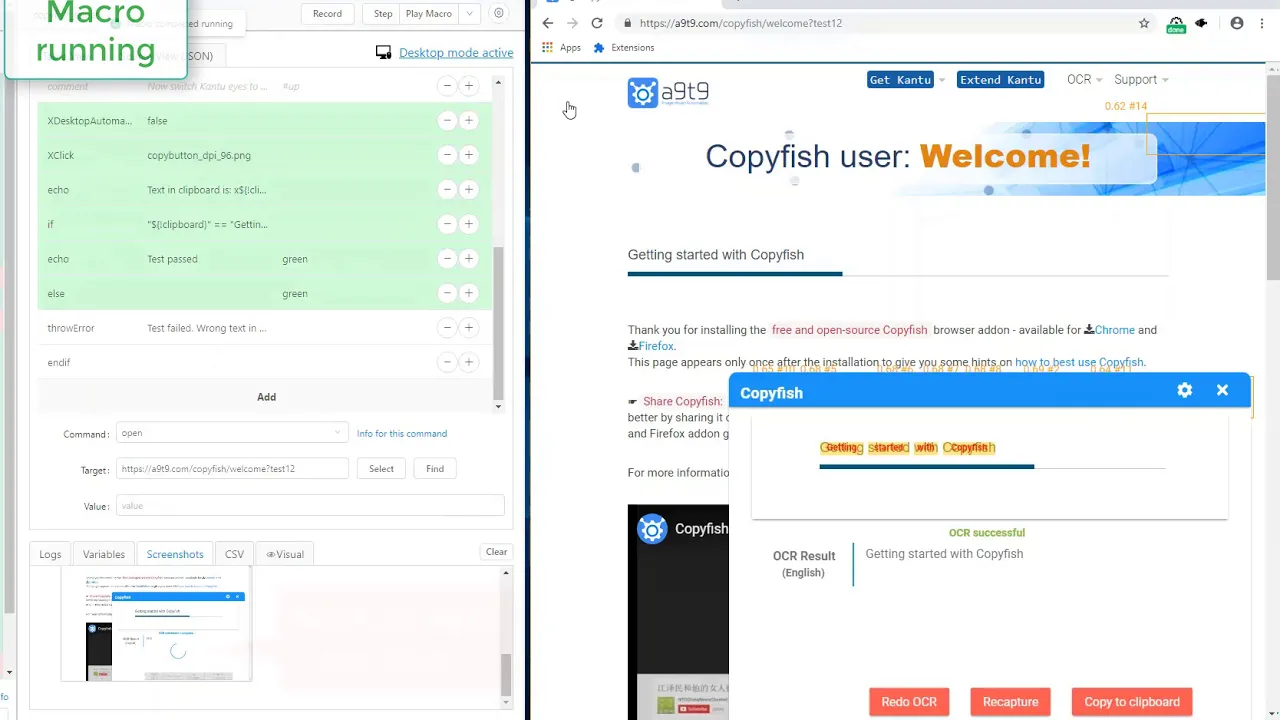1280x720 pixels.
Task: Open the CSV tab
Action: [x=234, y=554]
